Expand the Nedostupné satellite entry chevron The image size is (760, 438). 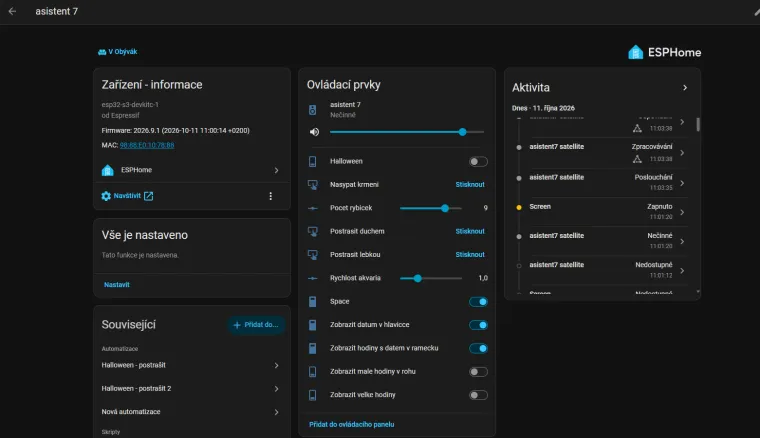point(682,270)
